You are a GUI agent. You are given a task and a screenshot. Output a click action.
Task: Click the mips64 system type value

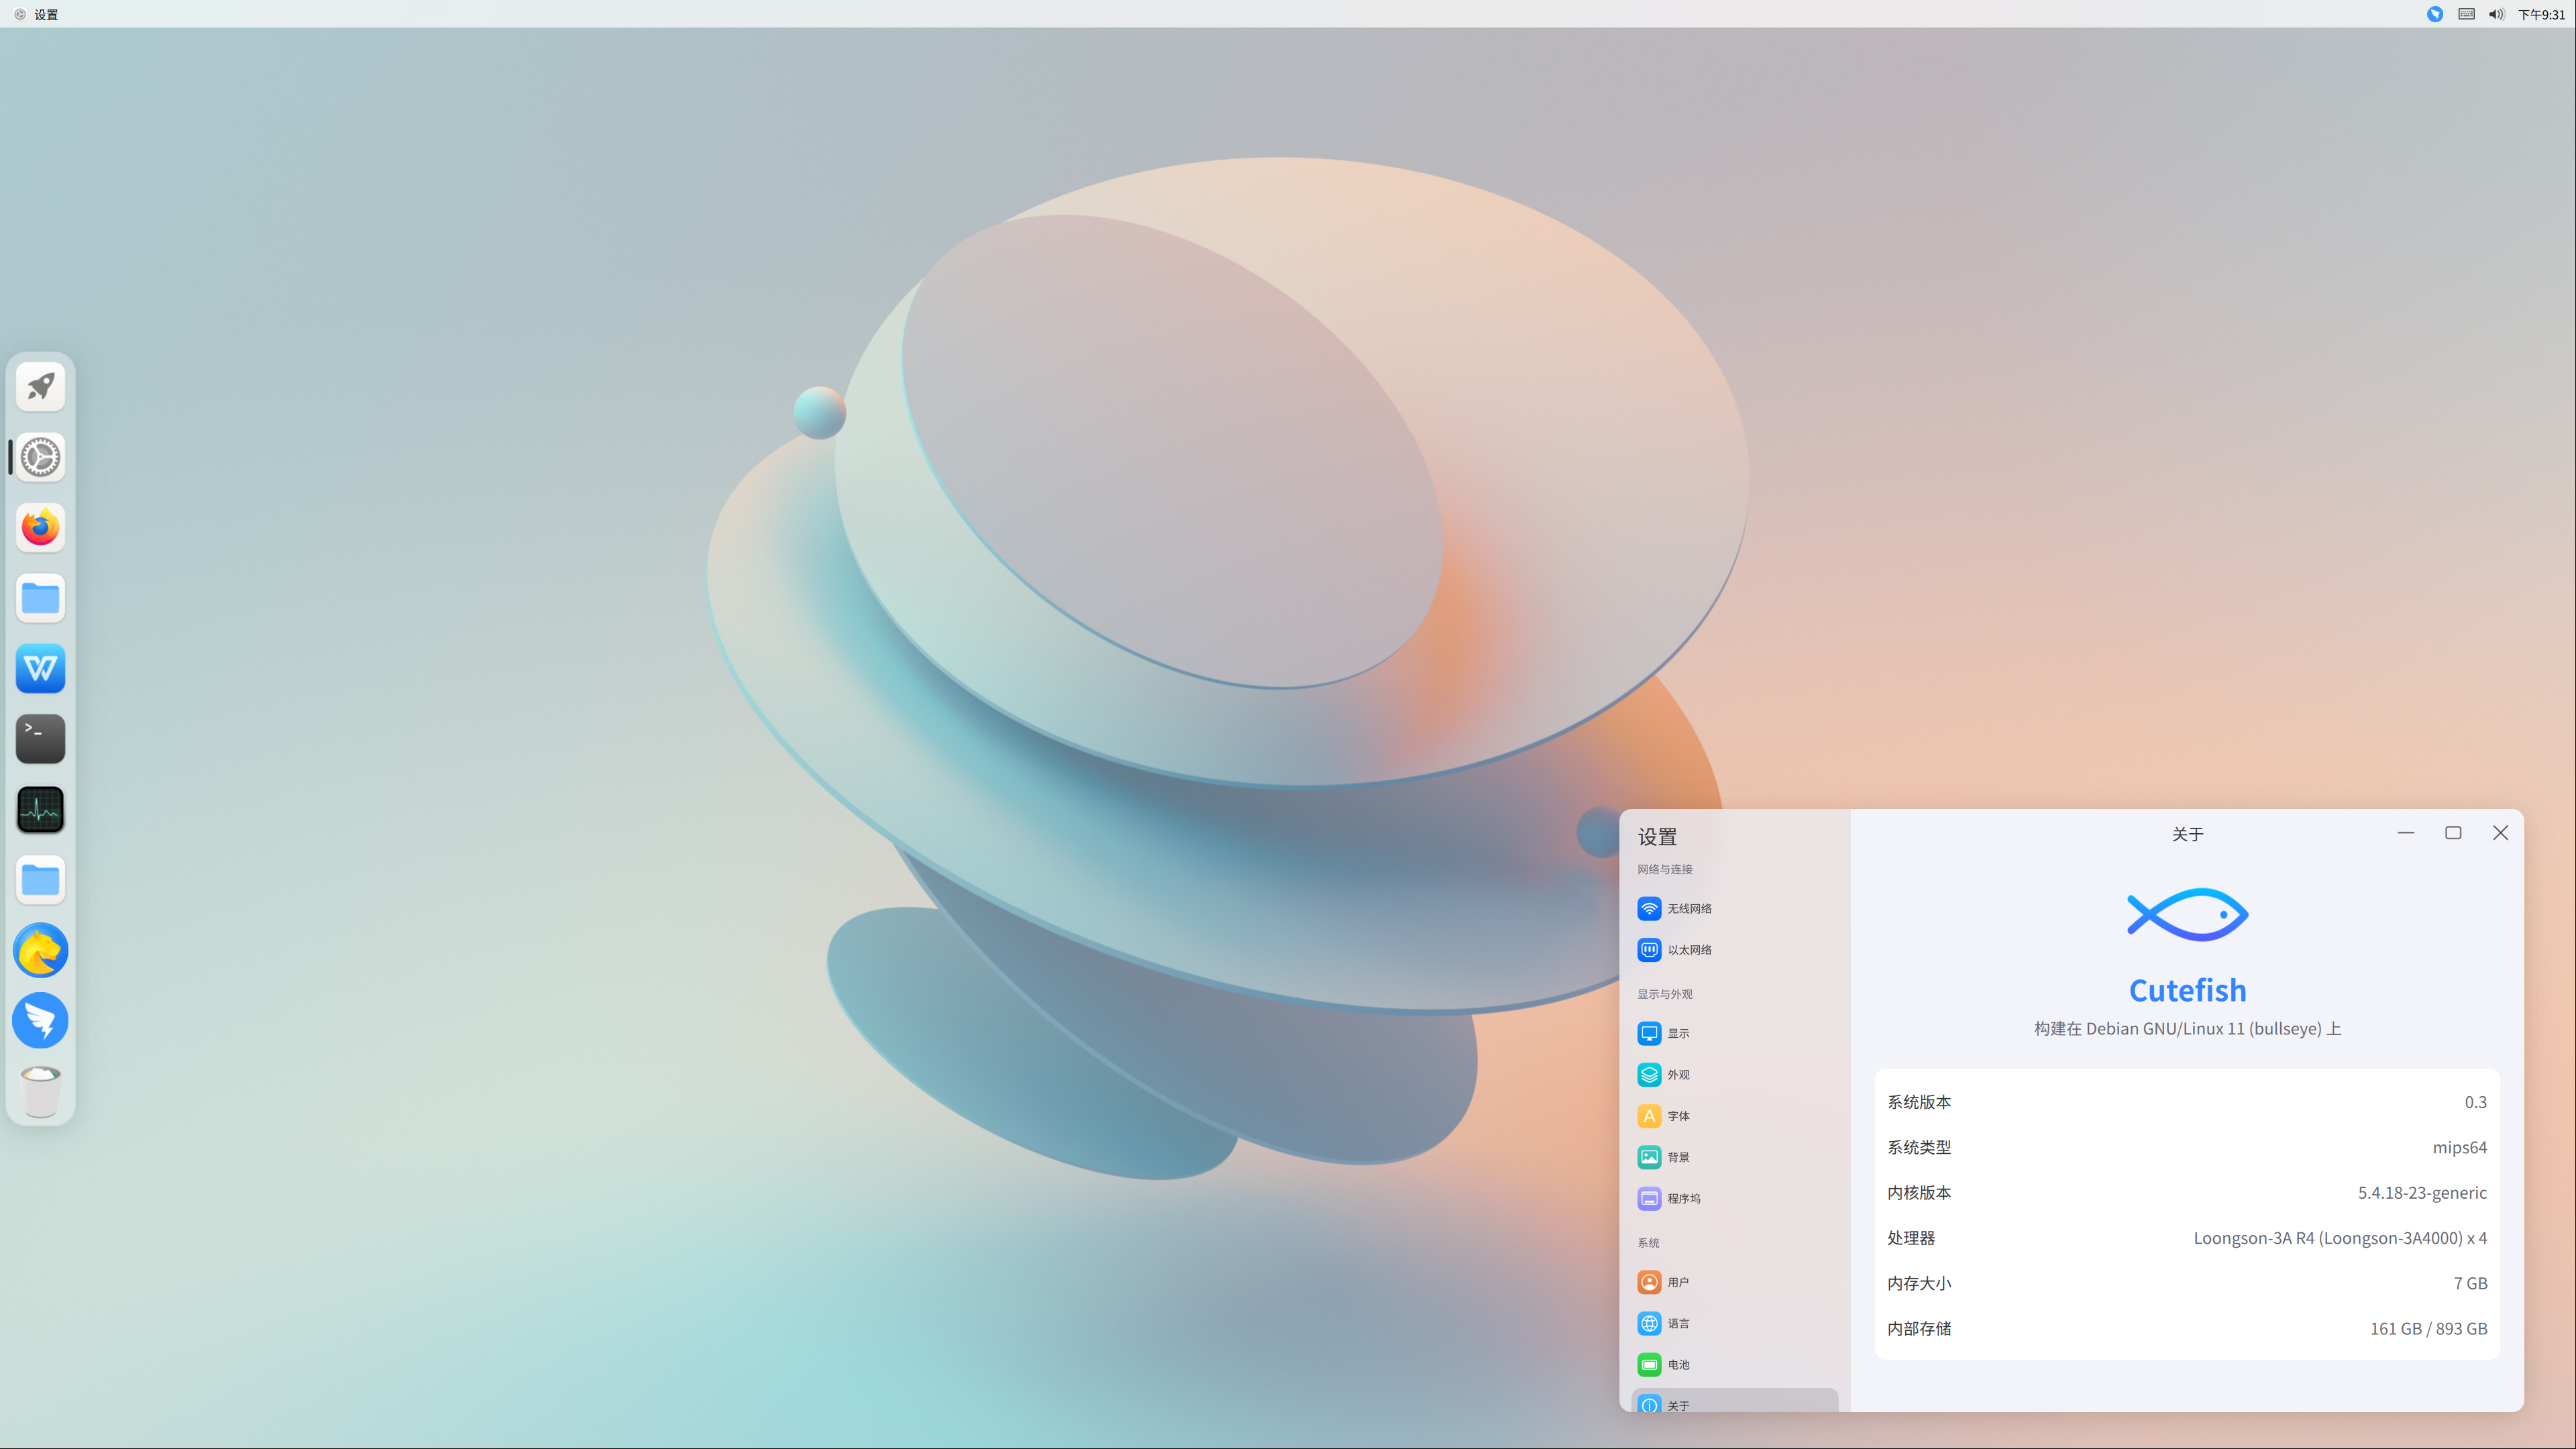[2459, 1147]
